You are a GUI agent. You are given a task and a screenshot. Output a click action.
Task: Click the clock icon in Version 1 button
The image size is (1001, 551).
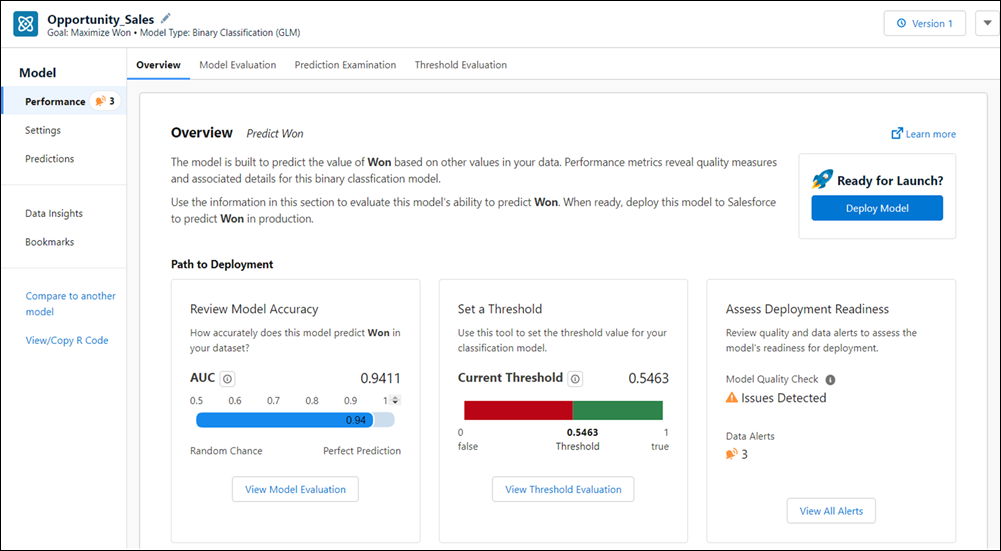(901, 24)
